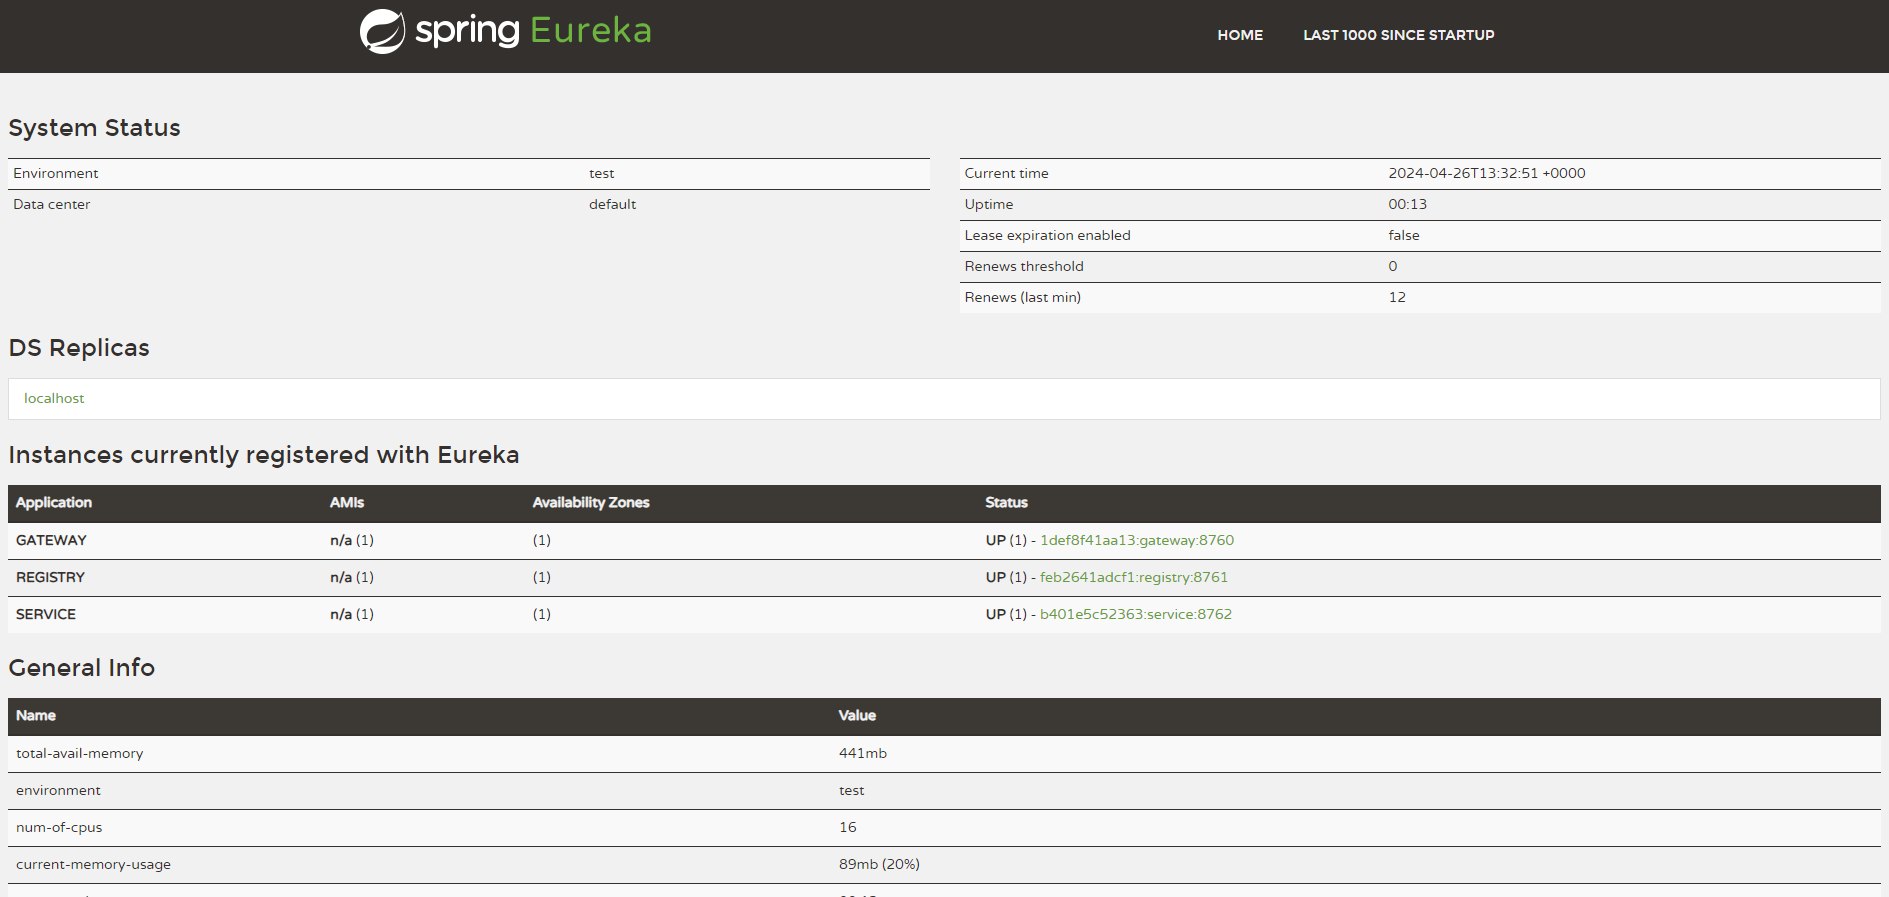Select the General Info heading
This screenshot has height=897, width=1889.
(82, 668)
